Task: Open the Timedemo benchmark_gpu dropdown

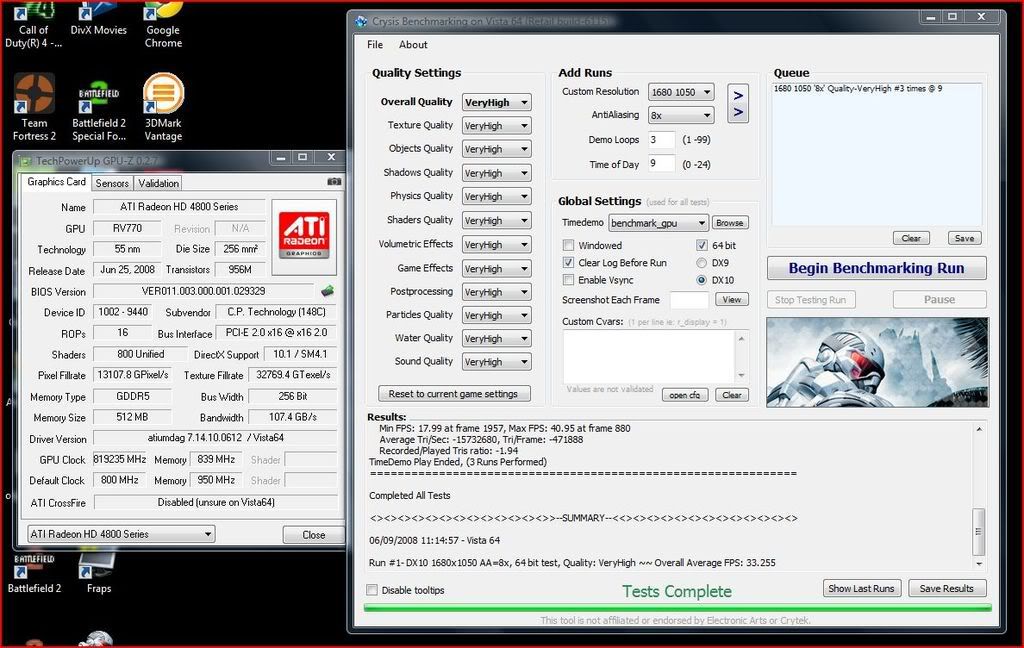Action: tap(658, 223)
